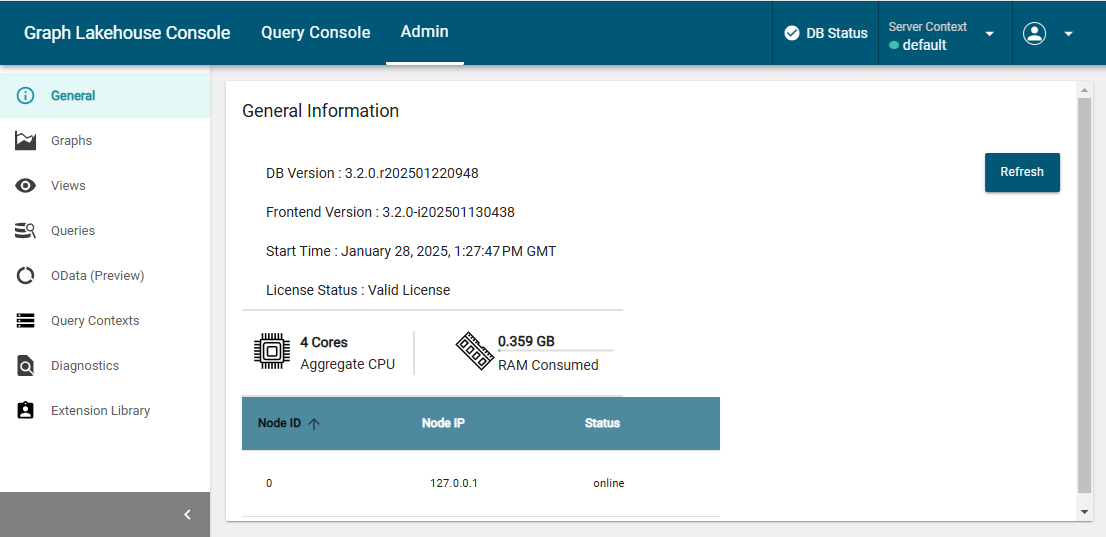
Task: Switch to the Query Console tab
Action: 315,33
